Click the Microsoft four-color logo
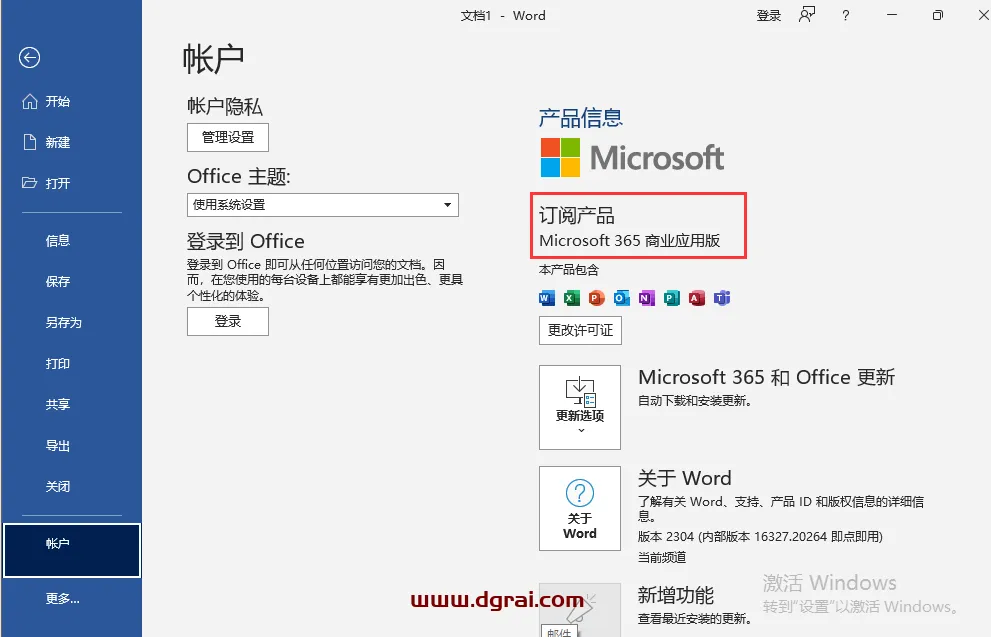The height and width of the screenshot is (637, 991). (x=560, y=157)
